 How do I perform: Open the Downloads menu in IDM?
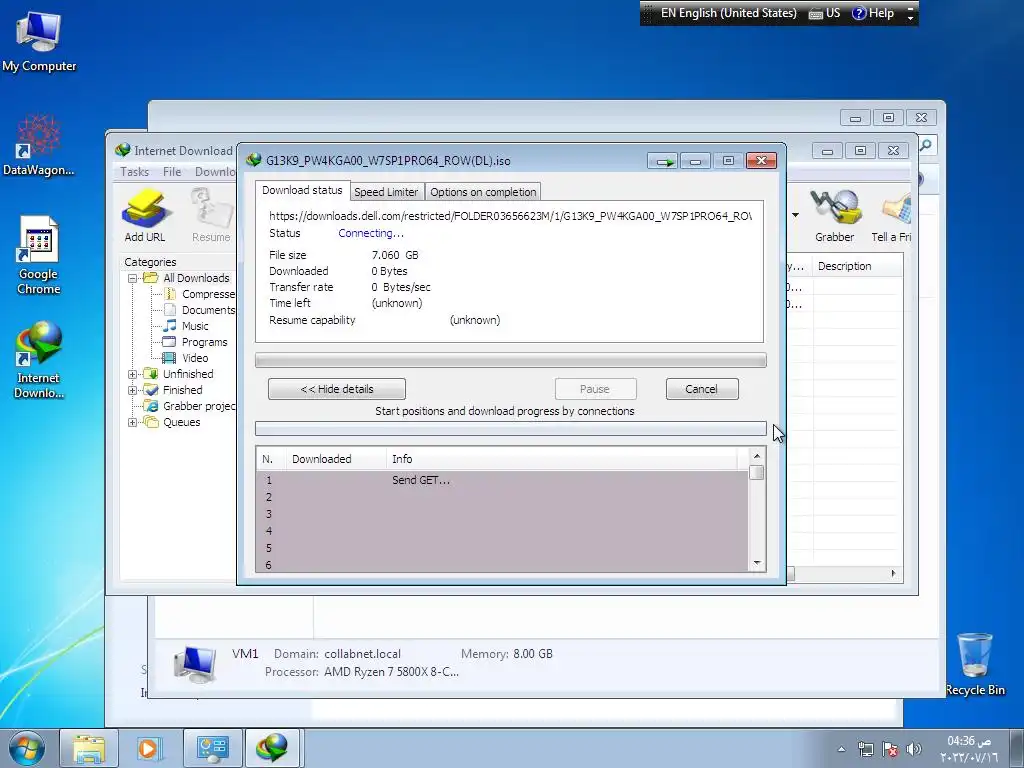[216, 172]
